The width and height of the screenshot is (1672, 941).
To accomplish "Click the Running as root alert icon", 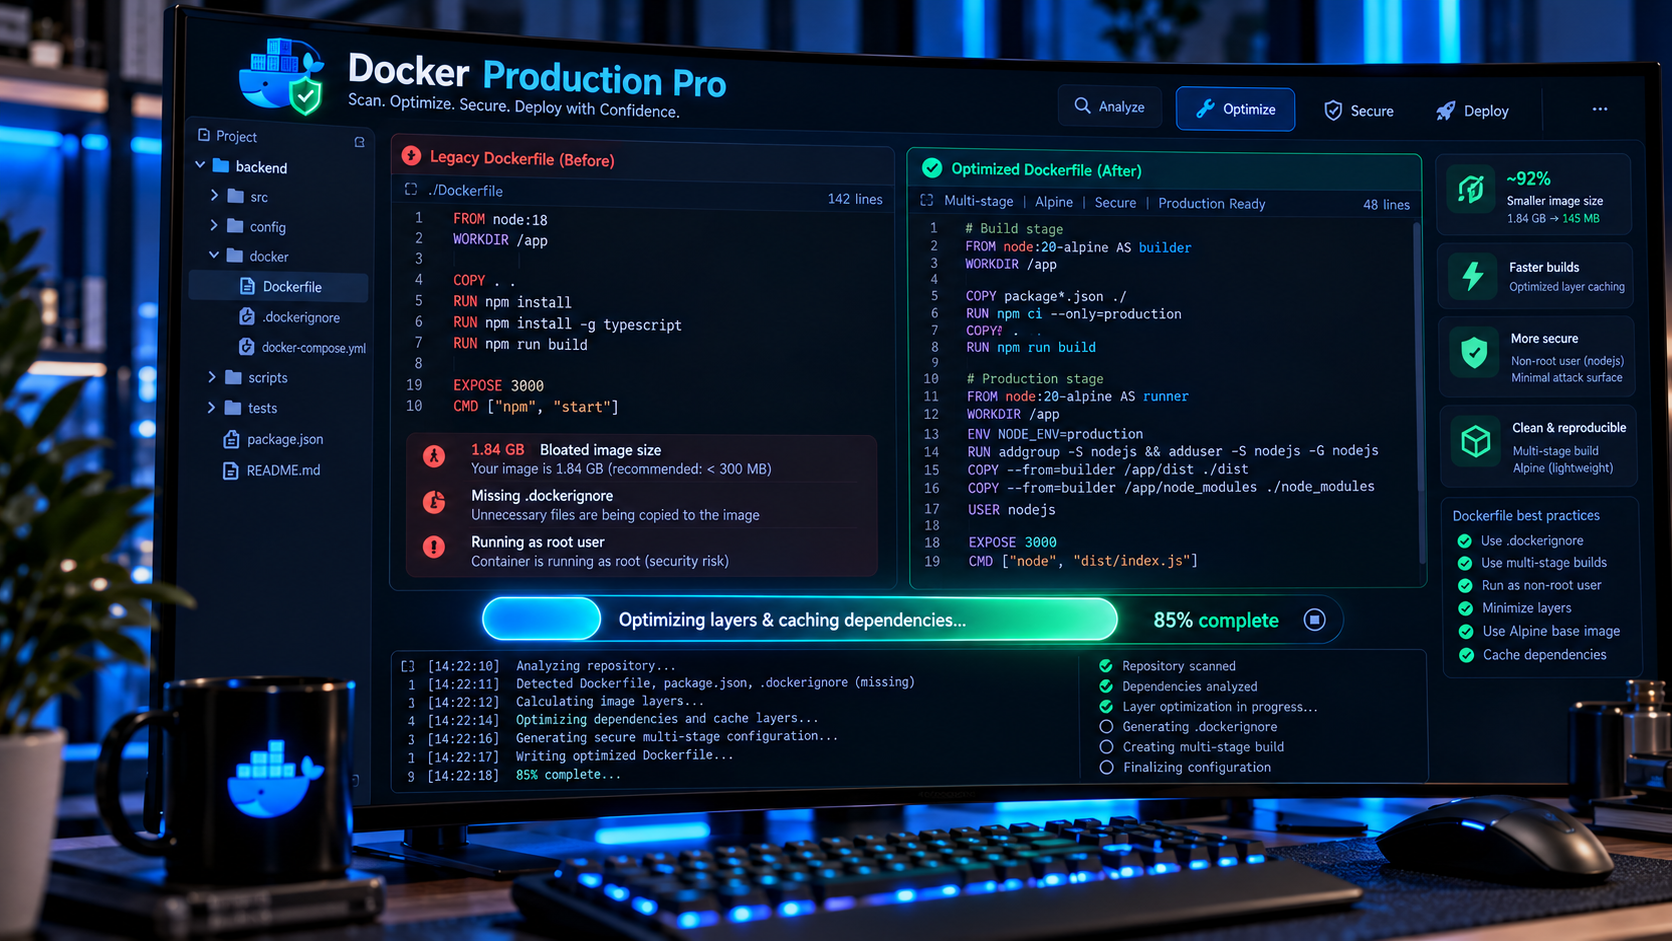I will click(x=434, y=547).
